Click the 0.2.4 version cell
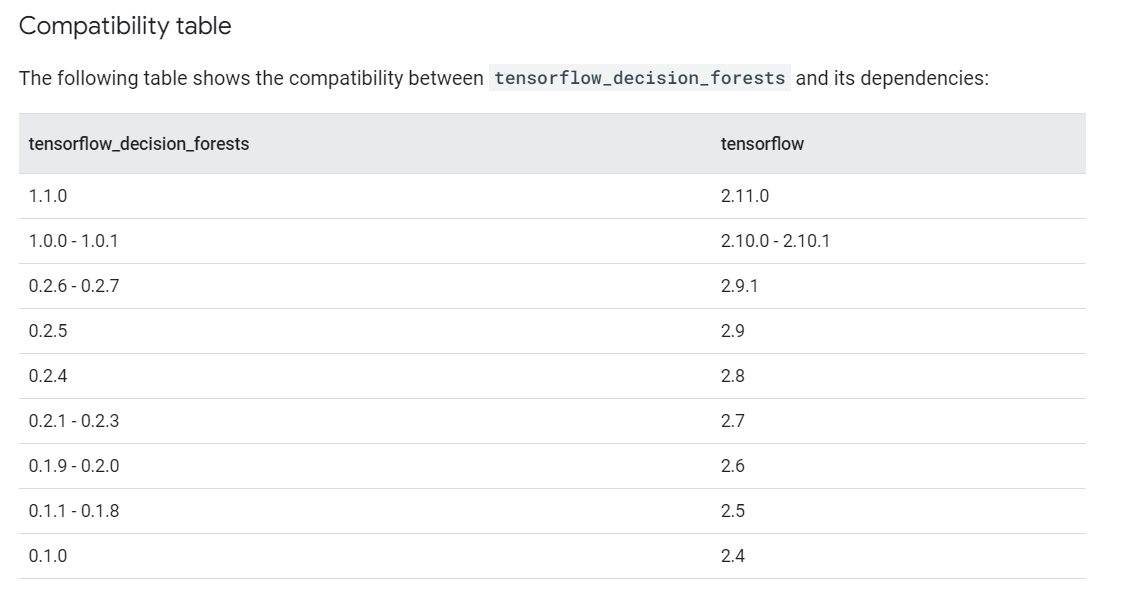1132x599 pixels. pos(48,376)
